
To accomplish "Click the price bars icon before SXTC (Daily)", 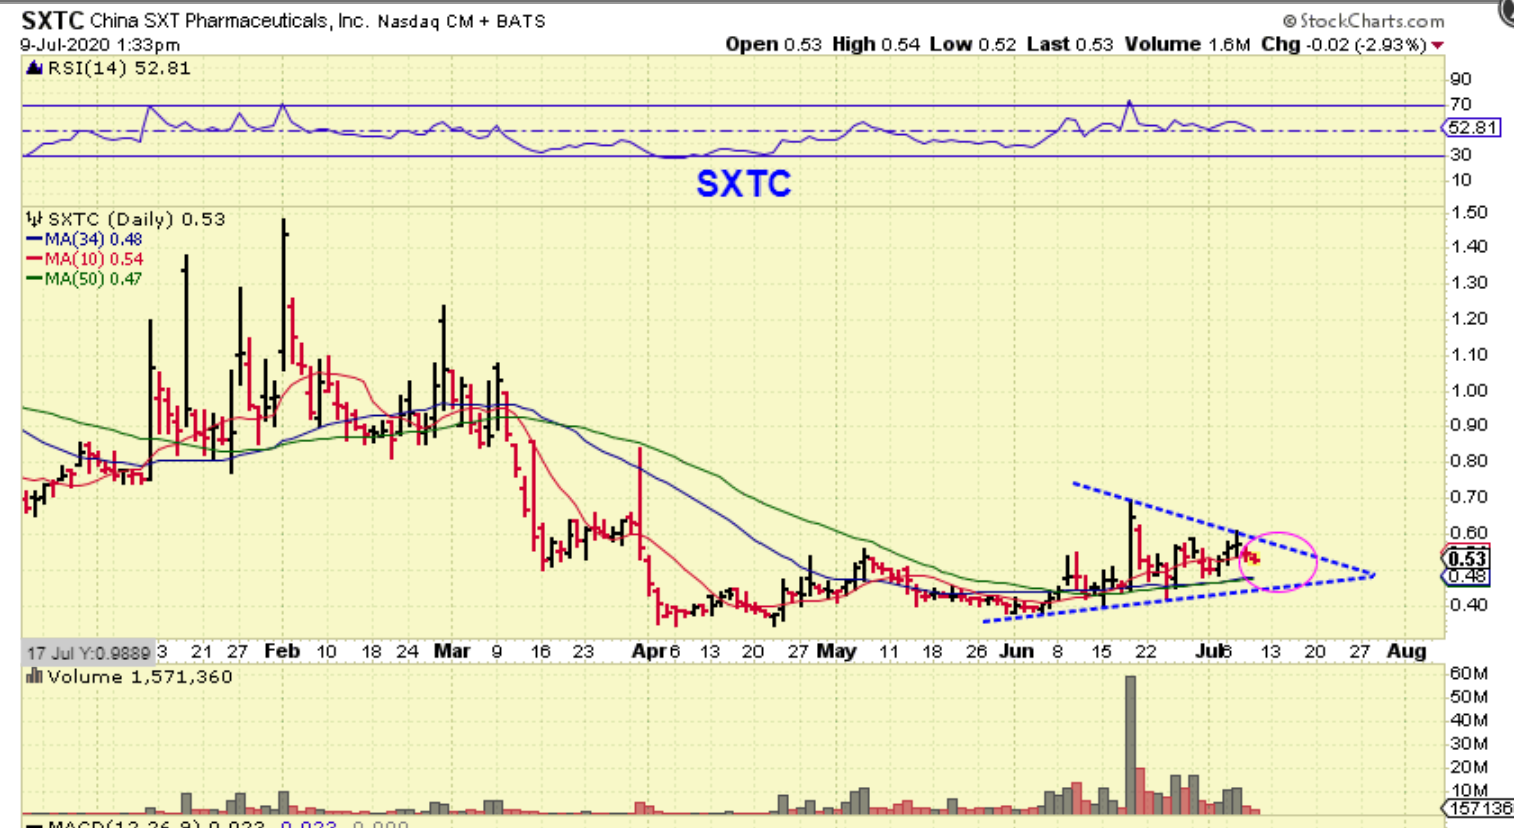I will pyautogui.click(x=34, y=219).
